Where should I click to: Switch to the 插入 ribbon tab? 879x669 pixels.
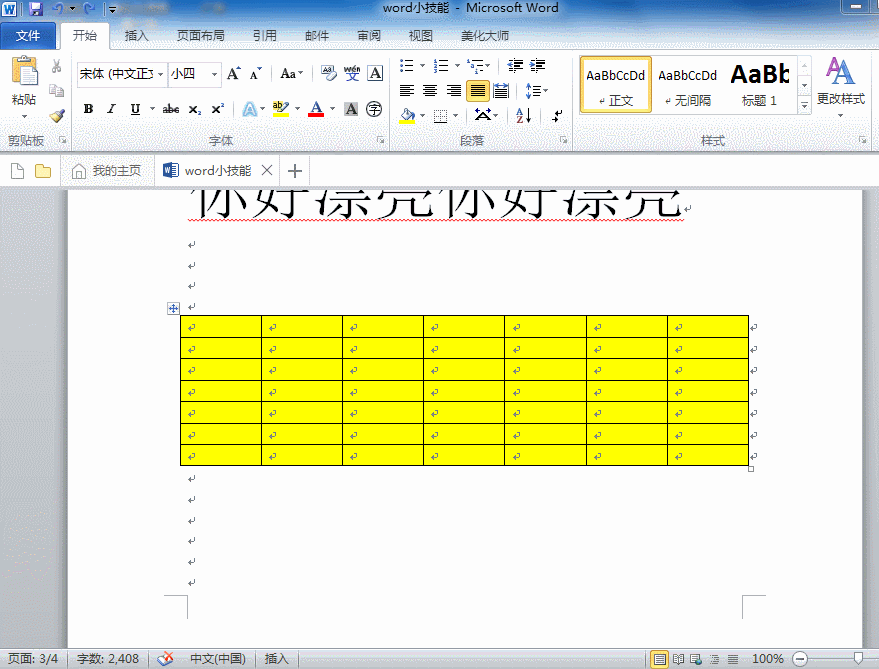[x=136, y=36]
